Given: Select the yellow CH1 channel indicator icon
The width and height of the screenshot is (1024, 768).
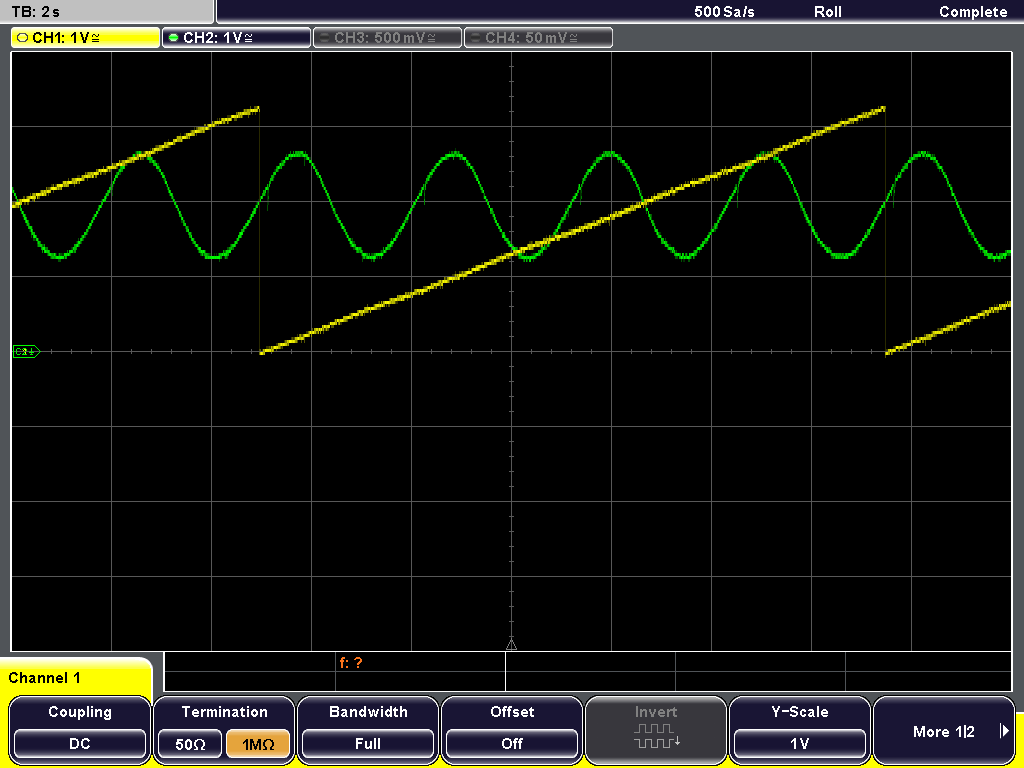Looking at the screenshot, I should [22, 37].
